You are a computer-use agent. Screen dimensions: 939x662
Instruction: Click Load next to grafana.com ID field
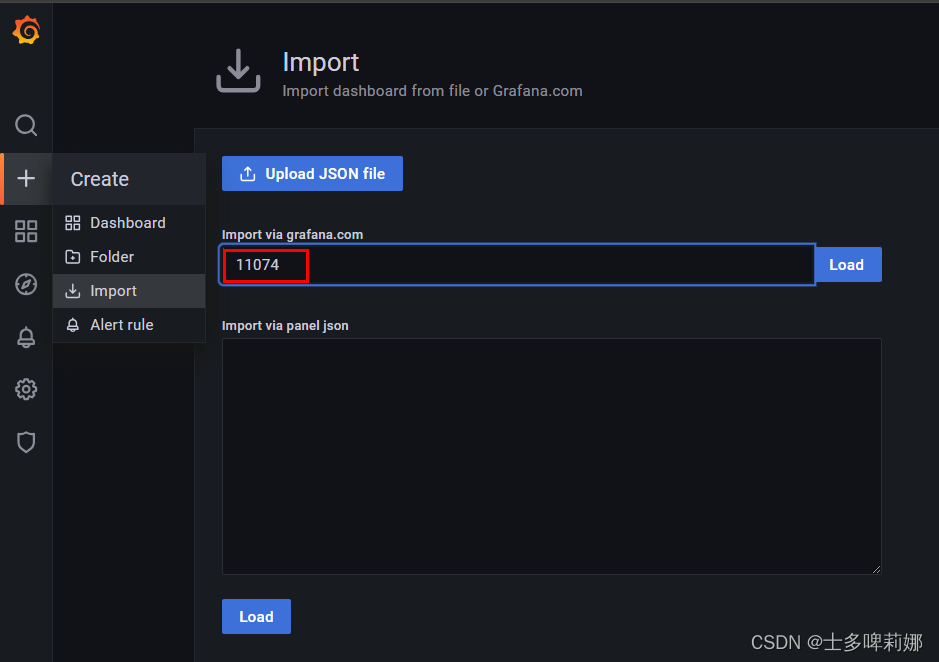pyautogui.click(x=848, y=265)
